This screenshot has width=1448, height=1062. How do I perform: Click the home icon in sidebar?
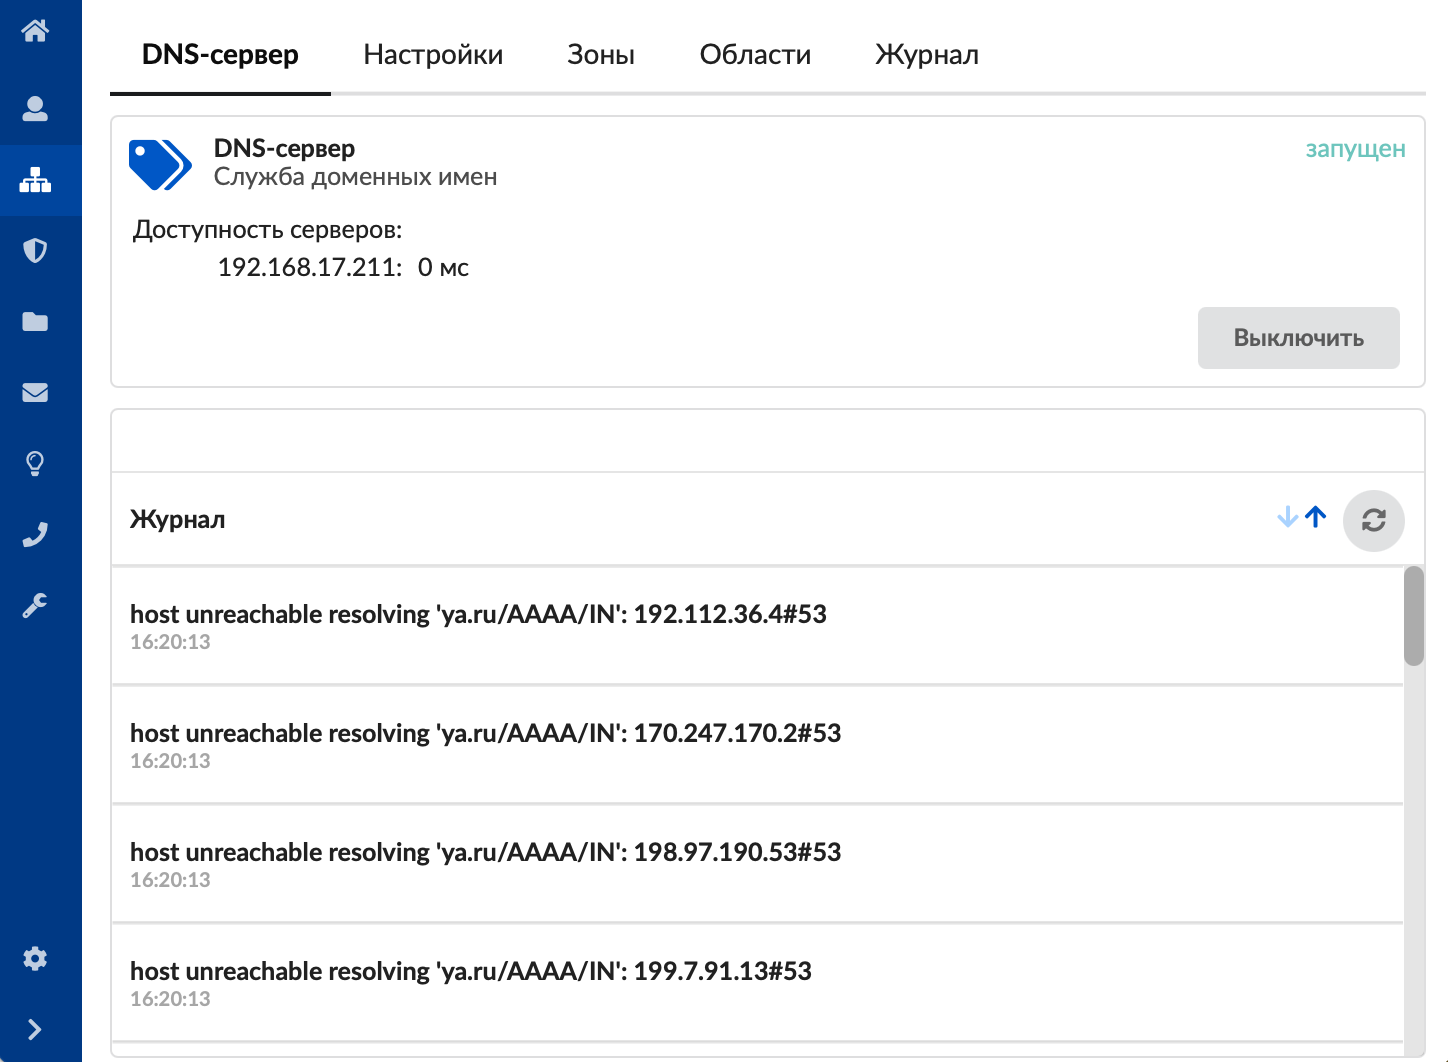pyautogui.click(x=35, y=31)
